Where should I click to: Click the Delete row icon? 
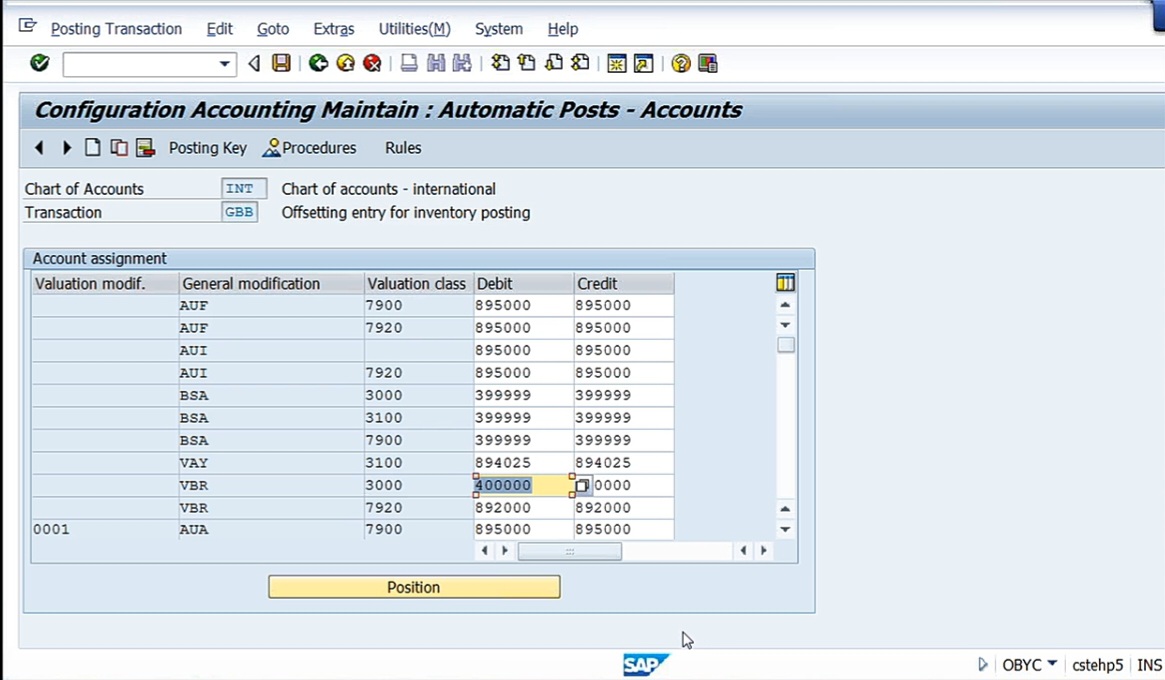pyautogui.click(x=145, y=148)
